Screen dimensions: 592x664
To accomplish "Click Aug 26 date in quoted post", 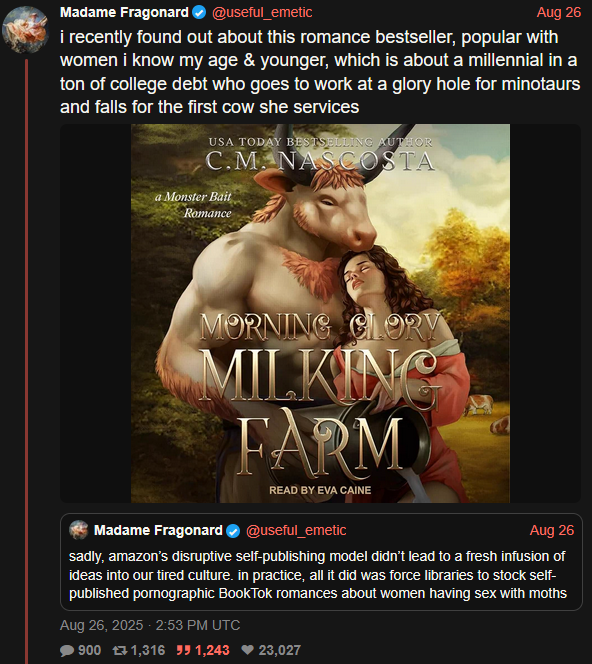I will coord(552,530).
